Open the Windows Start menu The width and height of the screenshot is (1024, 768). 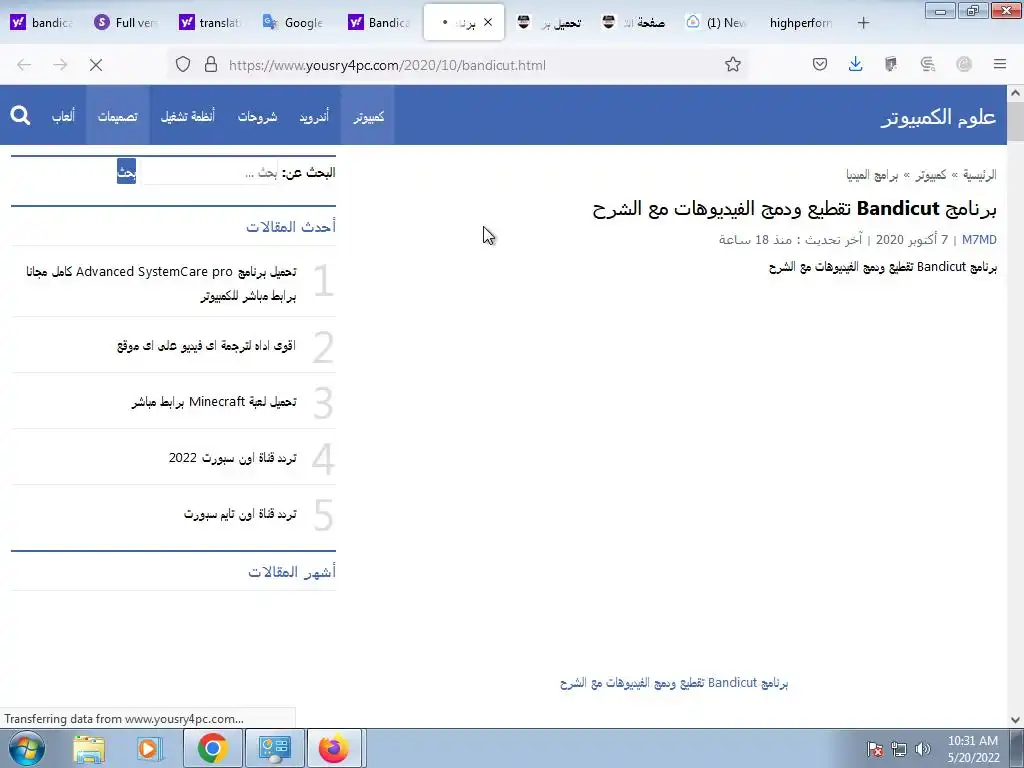[27, 748]
